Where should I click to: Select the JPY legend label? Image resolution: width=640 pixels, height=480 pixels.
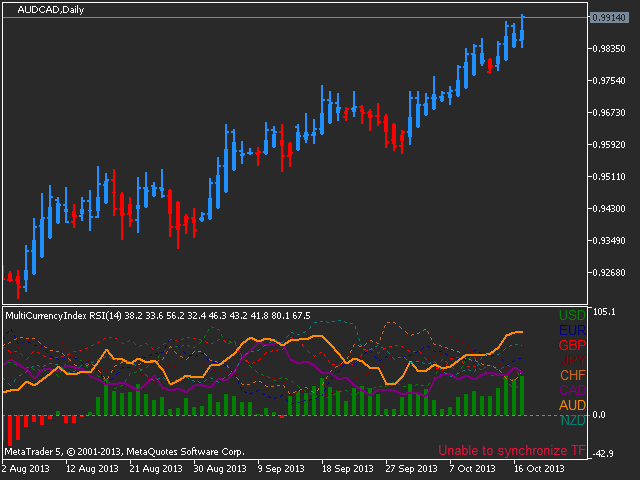click(x=573, y=360)
